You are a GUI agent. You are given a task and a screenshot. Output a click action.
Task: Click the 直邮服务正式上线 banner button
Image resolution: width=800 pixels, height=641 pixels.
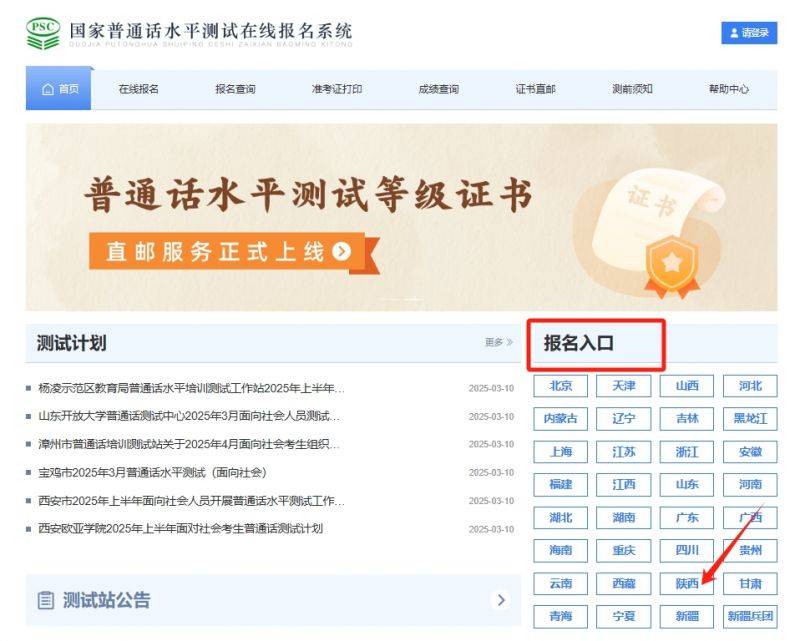(229, 252)
